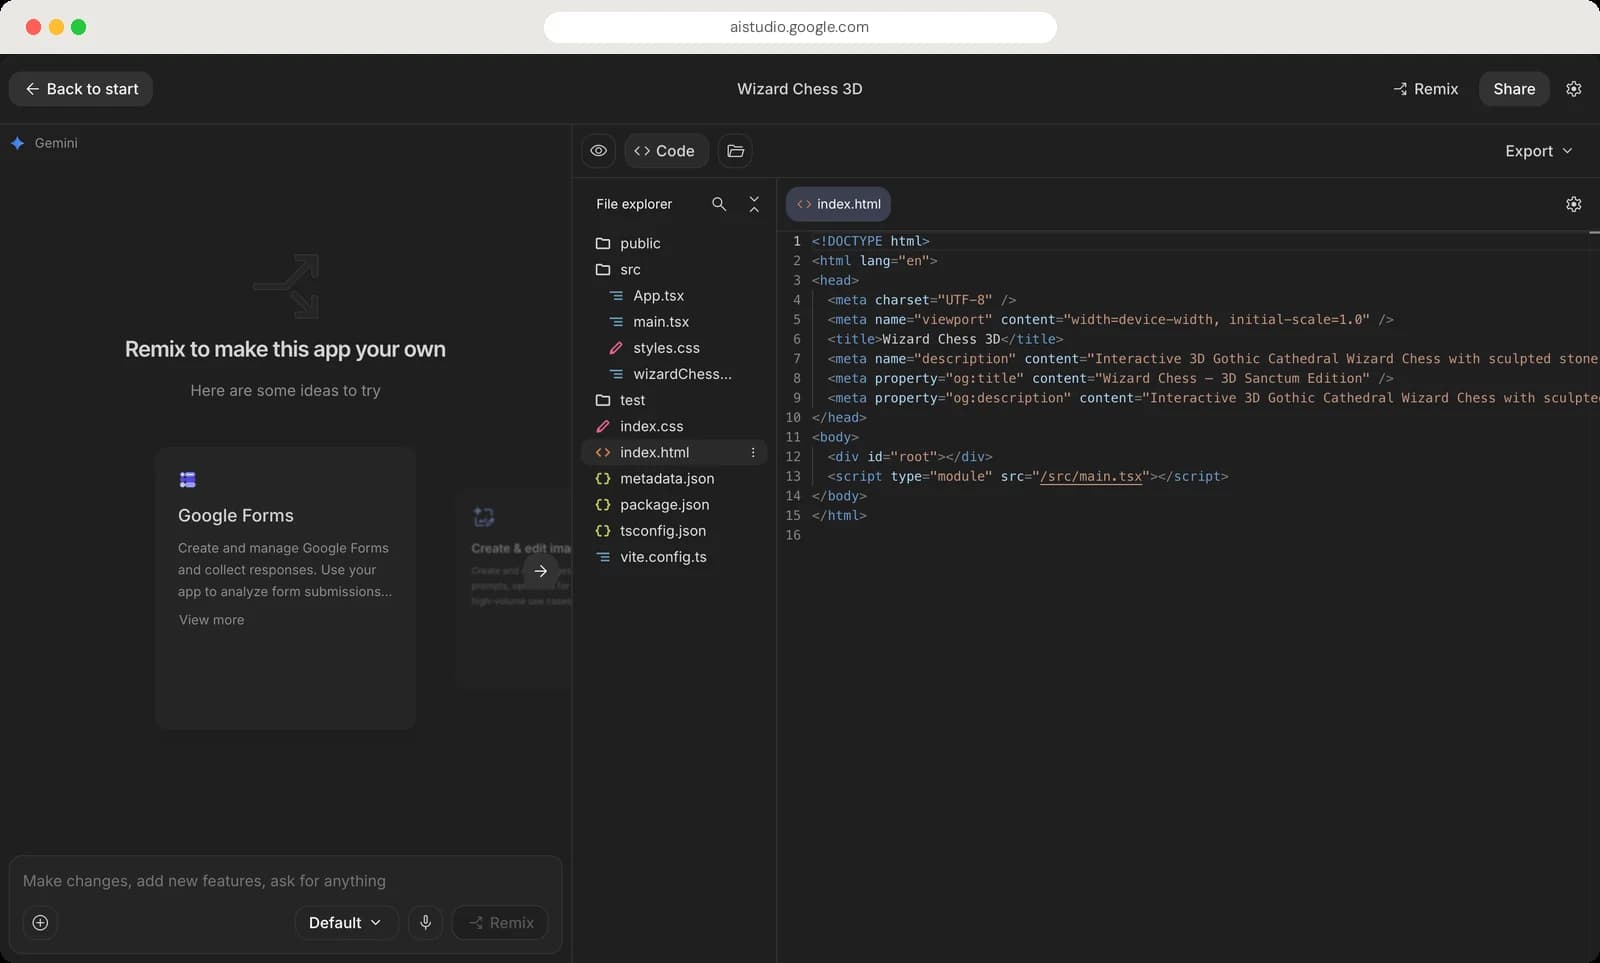Select the index.html editor tab
Viewport: 1600px width, 963px height.
point(838,204)
